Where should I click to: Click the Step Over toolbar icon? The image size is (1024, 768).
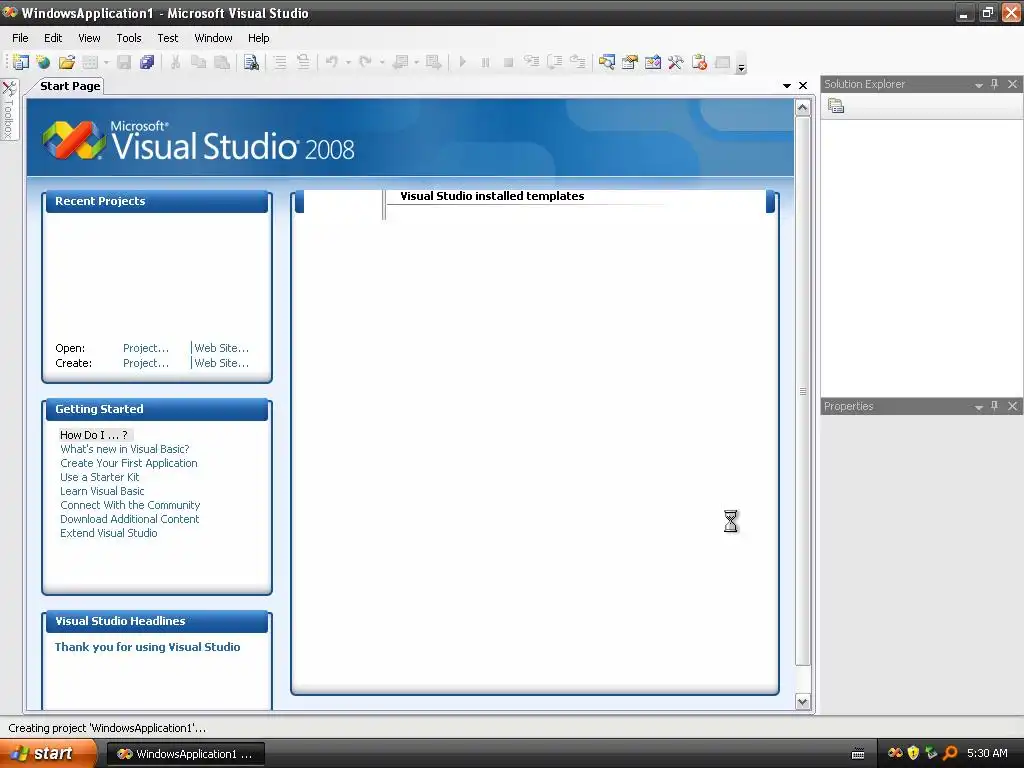(x=554, y=62)
